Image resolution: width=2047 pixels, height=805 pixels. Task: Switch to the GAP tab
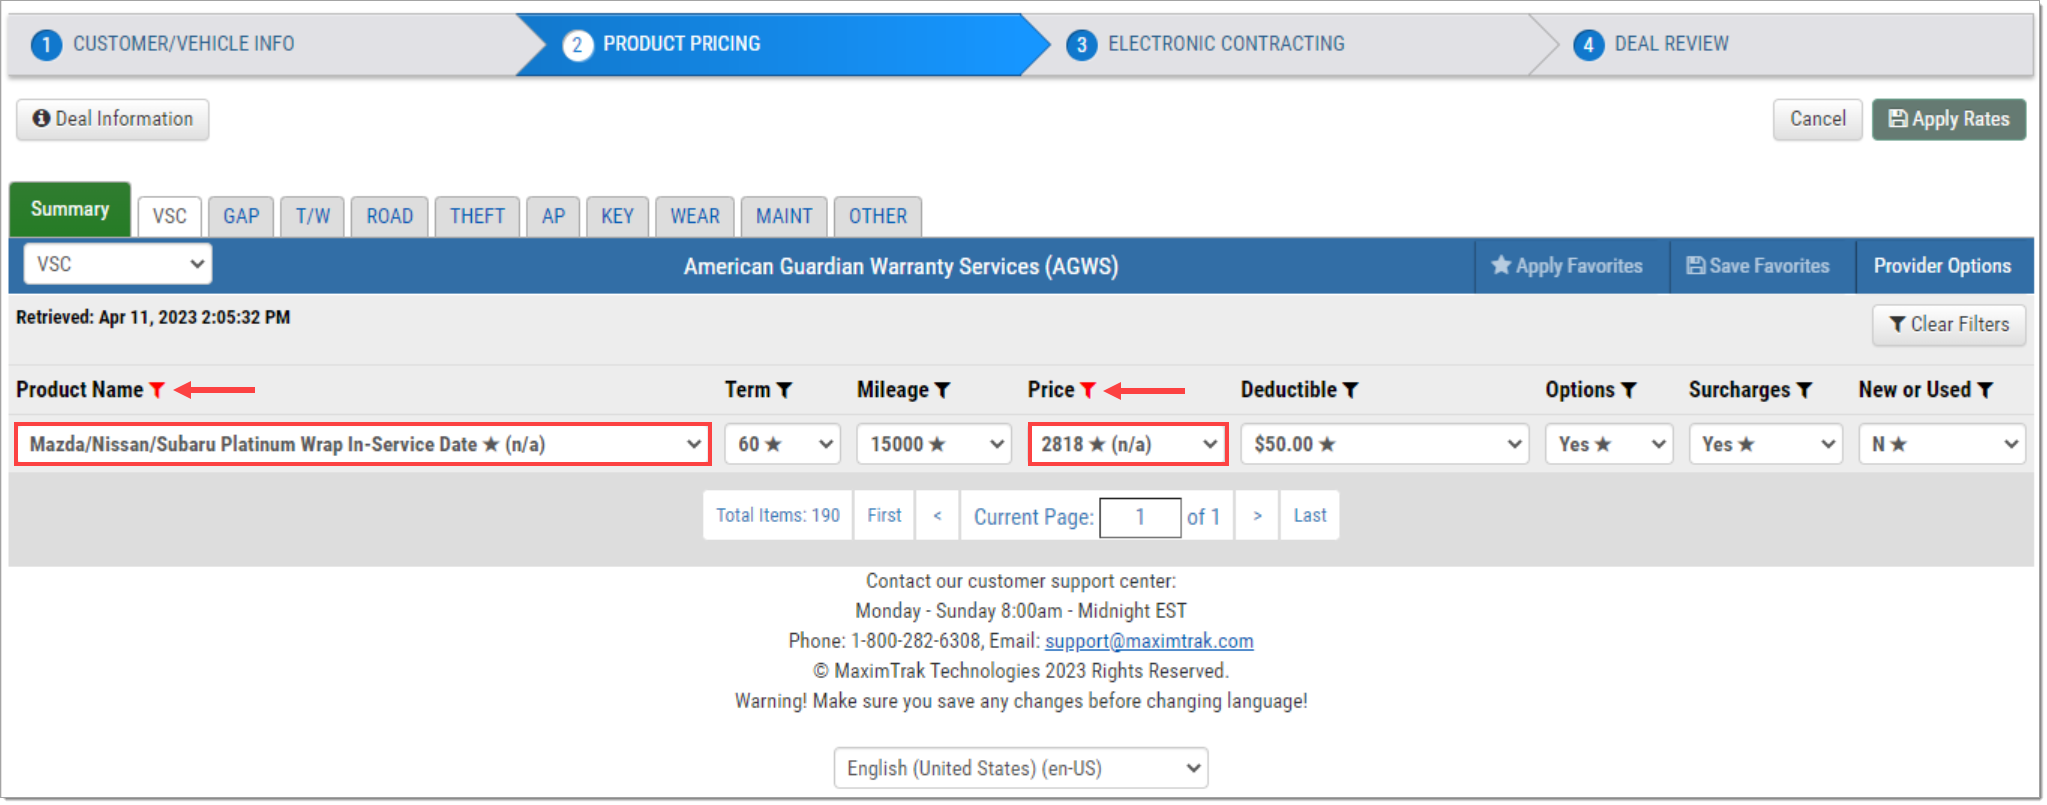coord(241,216)
